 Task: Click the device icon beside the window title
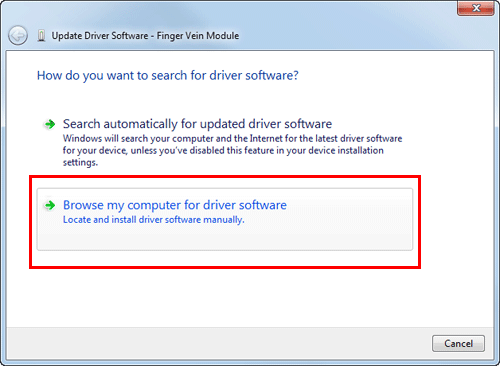pyautogui.click(x=41, y=36)
